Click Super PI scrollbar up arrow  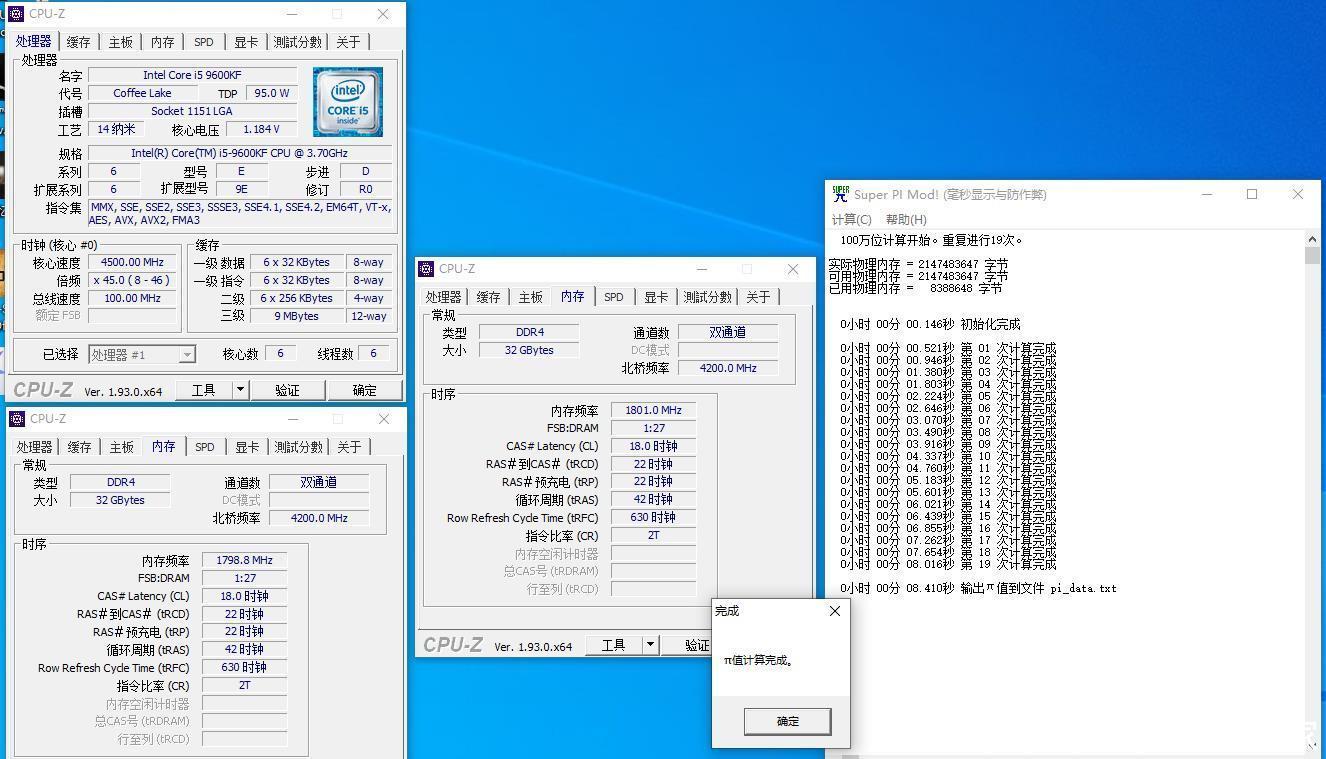[1312, 239]
